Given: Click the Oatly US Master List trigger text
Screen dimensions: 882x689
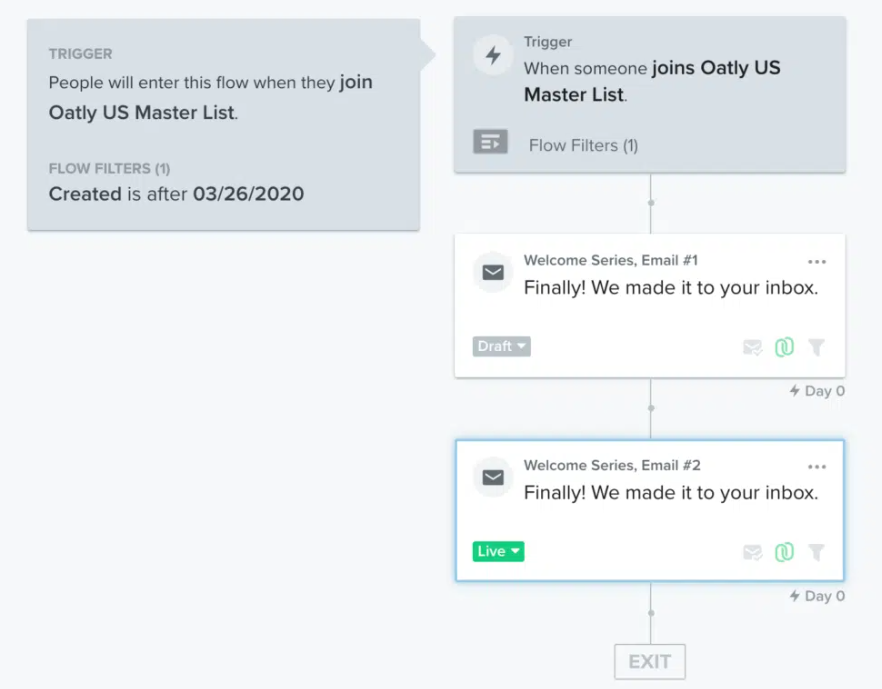Looking at the screenshot, I should click(x=652, y=81).
